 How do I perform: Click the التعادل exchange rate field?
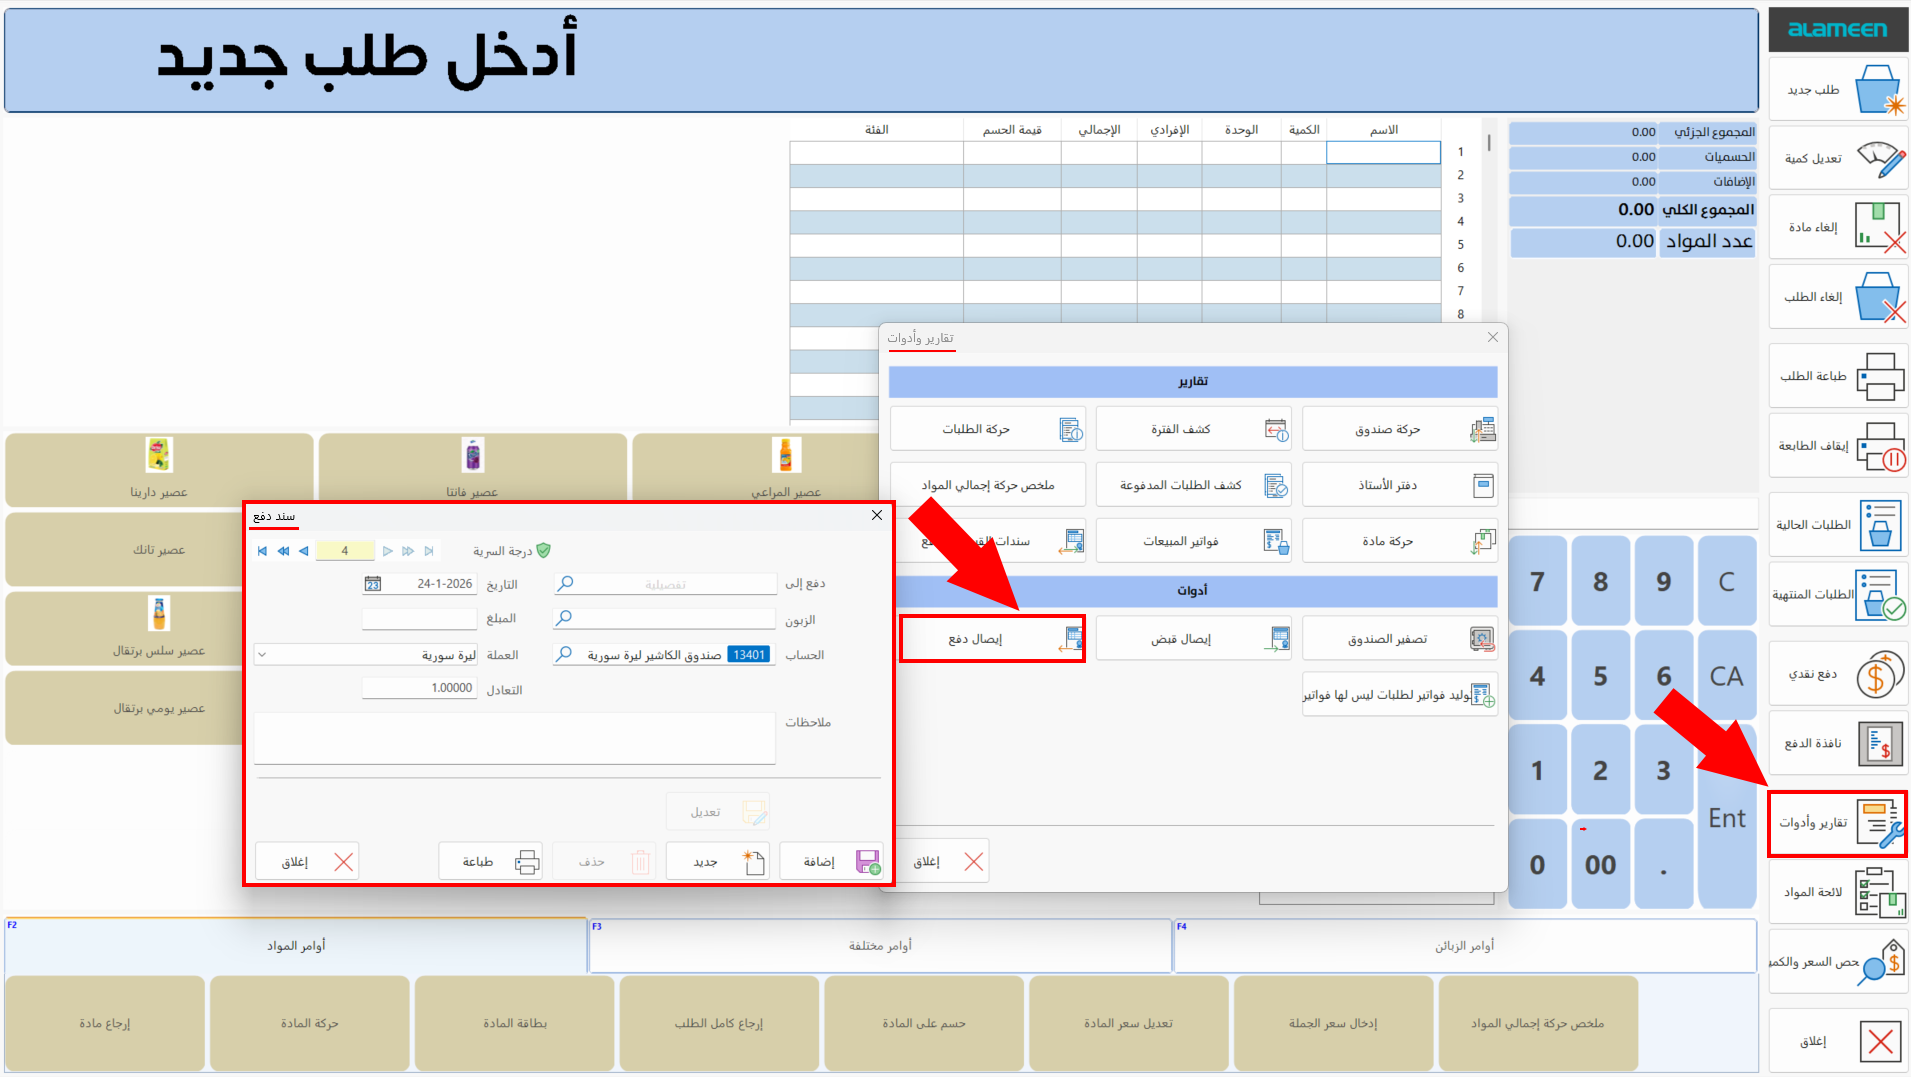point(419,688)
